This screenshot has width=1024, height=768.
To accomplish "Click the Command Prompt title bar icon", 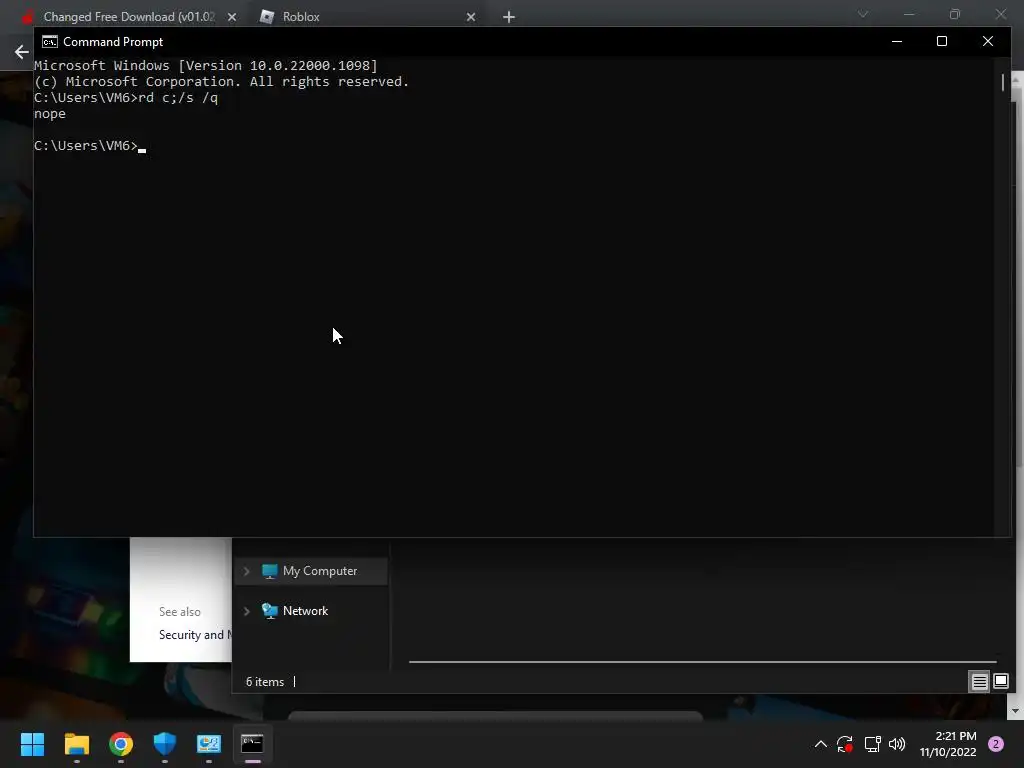I will click(50, 42).
